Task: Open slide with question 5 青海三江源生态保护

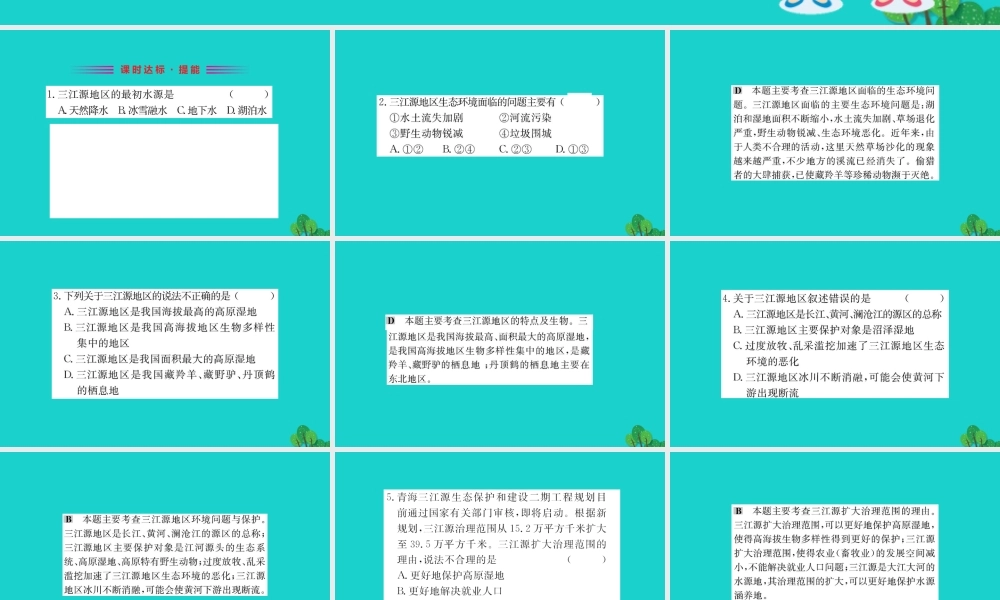Action: (500, 526)
